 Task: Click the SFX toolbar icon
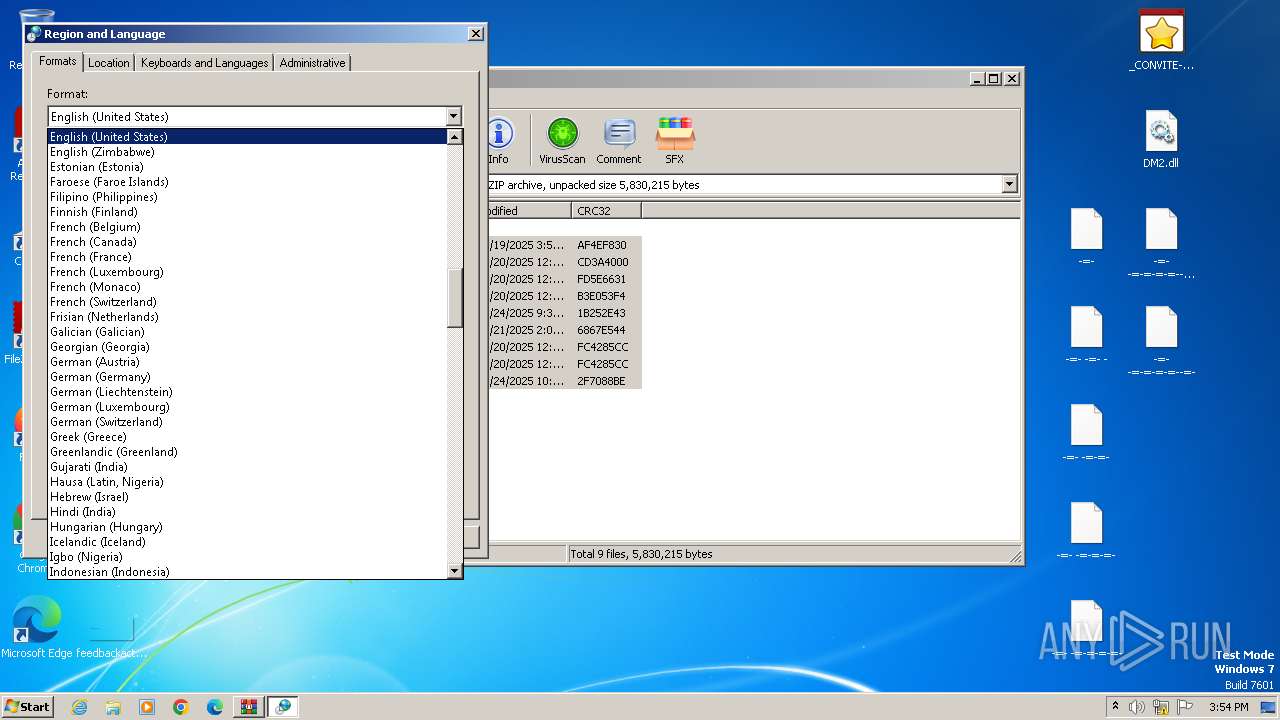click(675, 140)
